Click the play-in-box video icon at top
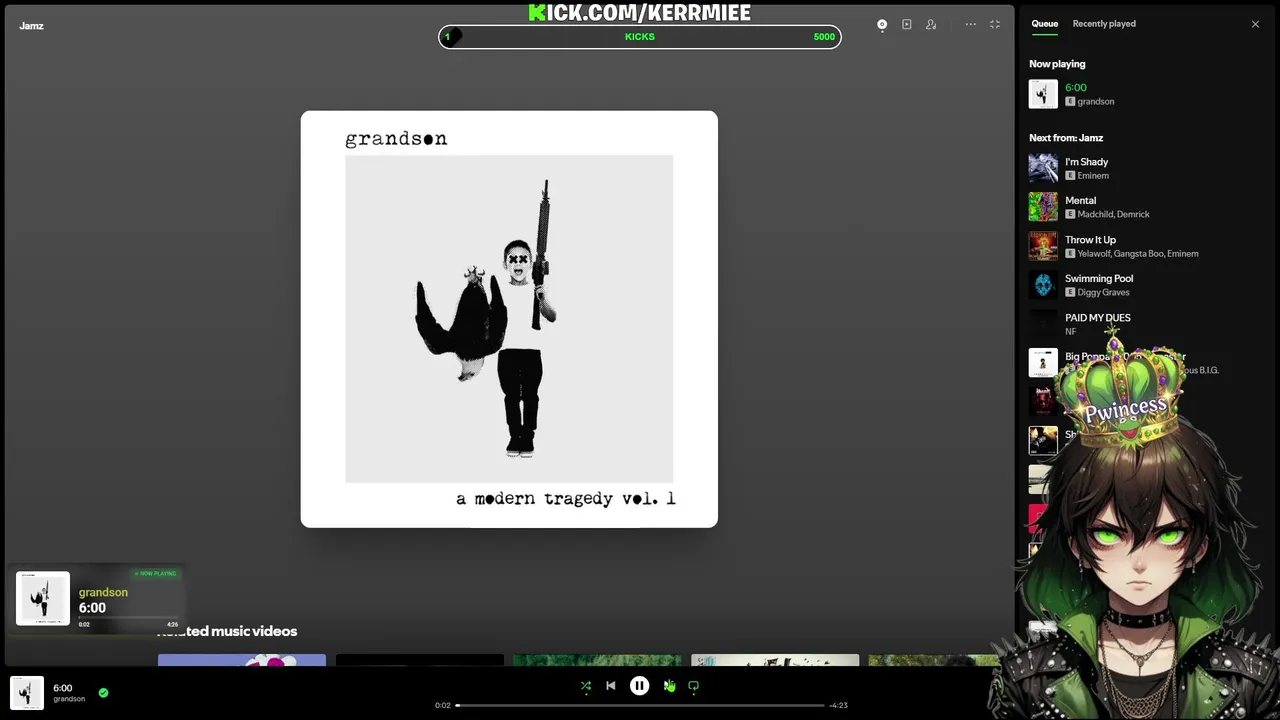The width and height of the screenshot is (1280, 720). tap(907, 24)
